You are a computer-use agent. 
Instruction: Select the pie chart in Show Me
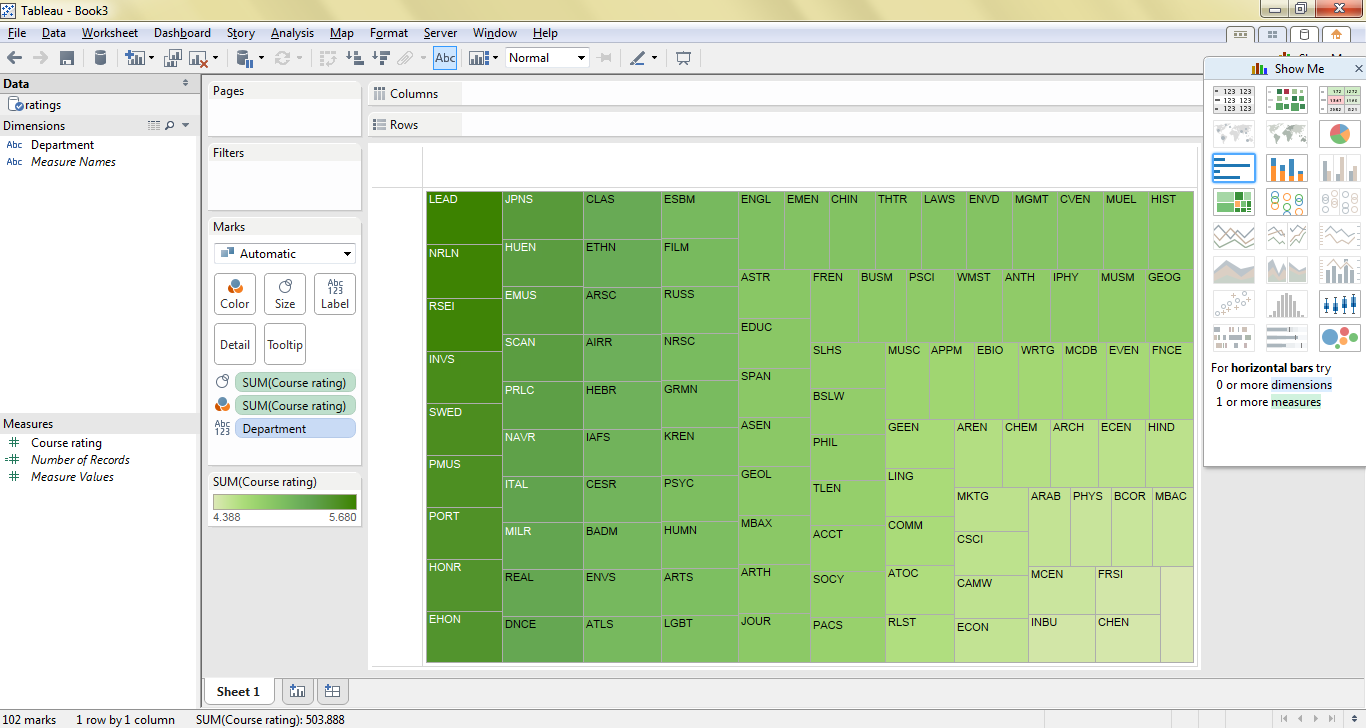(1340, 134)
